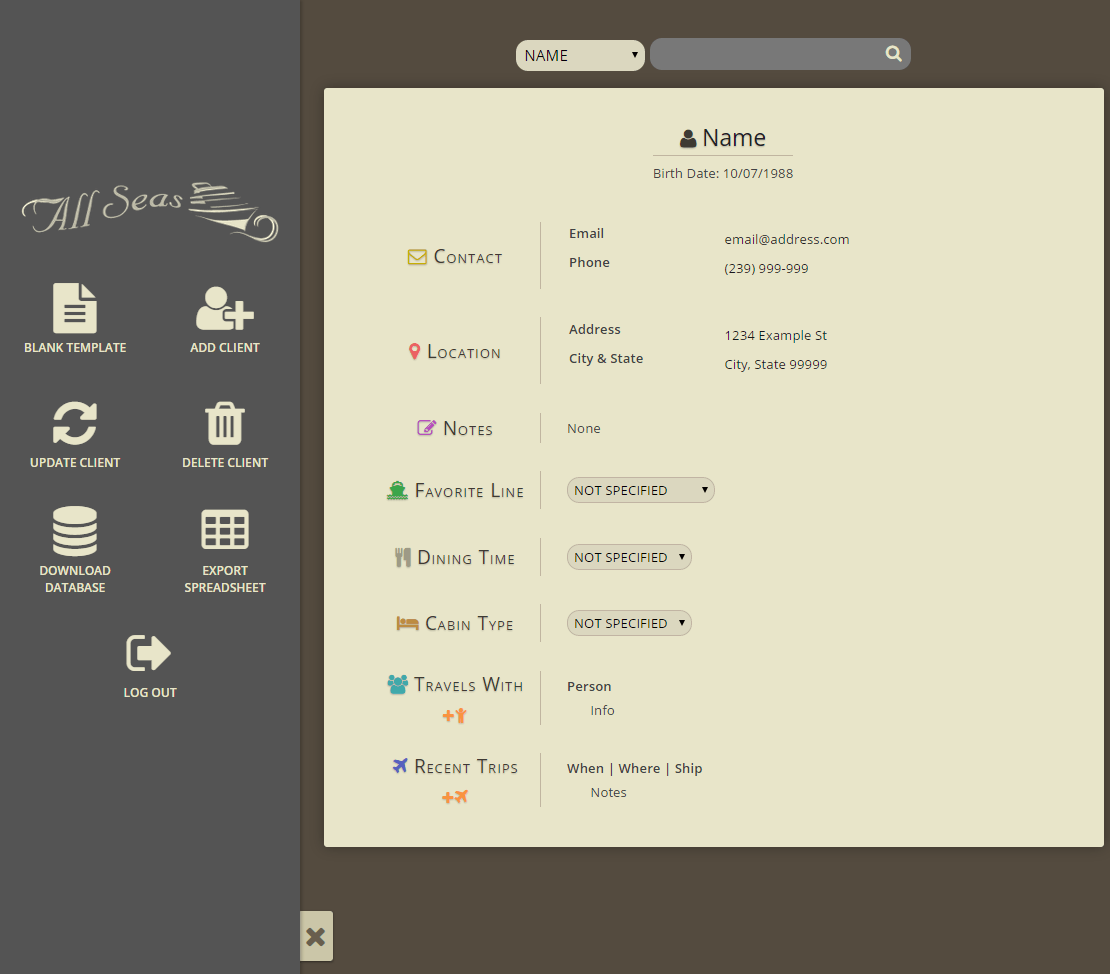Click the Blank Template document icon
The width and height of the screenshot is (1110, 974).
click(75, 308)
